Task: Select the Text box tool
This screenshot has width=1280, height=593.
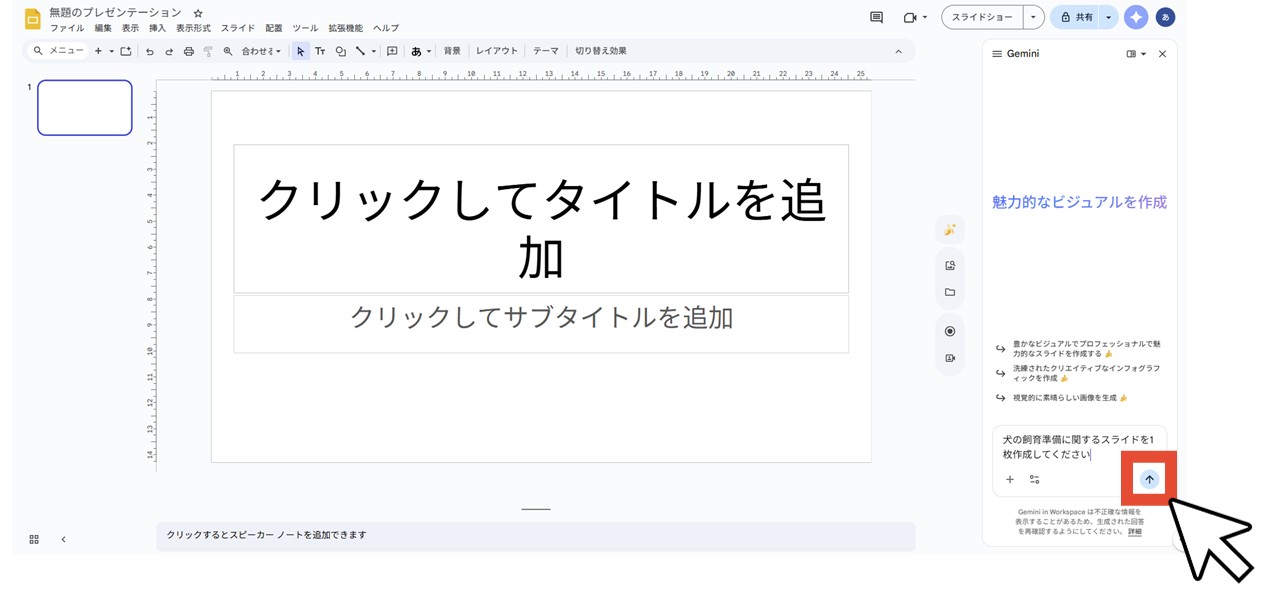Action: click(321, 50)
